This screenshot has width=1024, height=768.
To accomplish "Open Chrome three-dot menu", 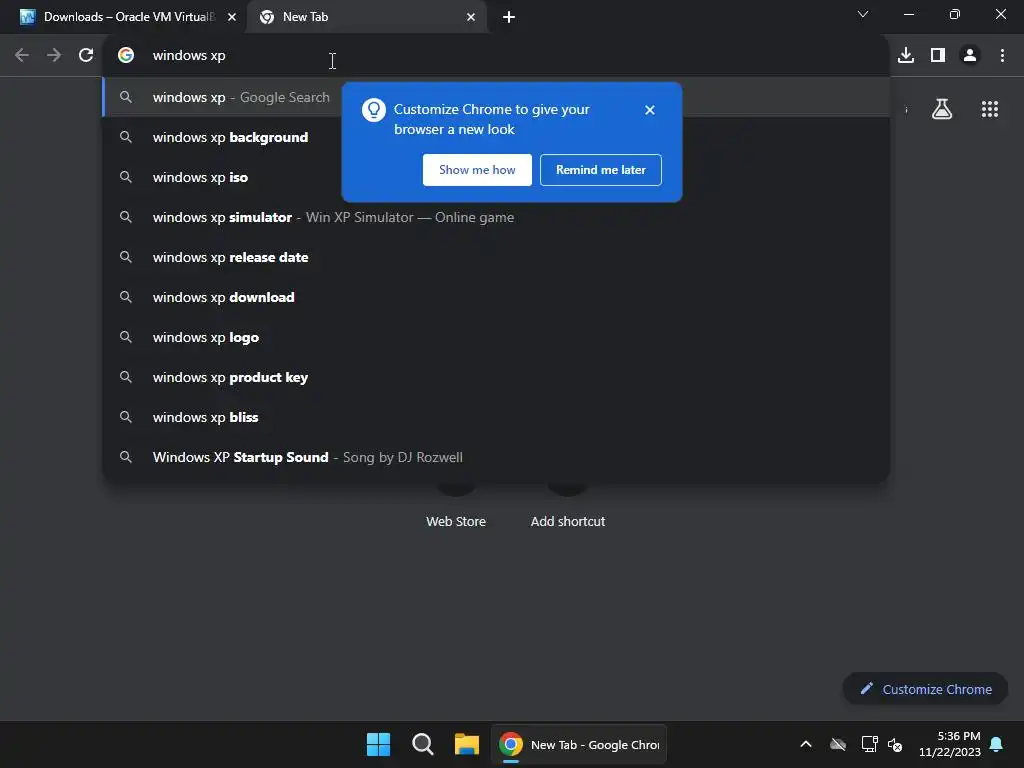I will pyautogui.click(x=1002, y=56).
